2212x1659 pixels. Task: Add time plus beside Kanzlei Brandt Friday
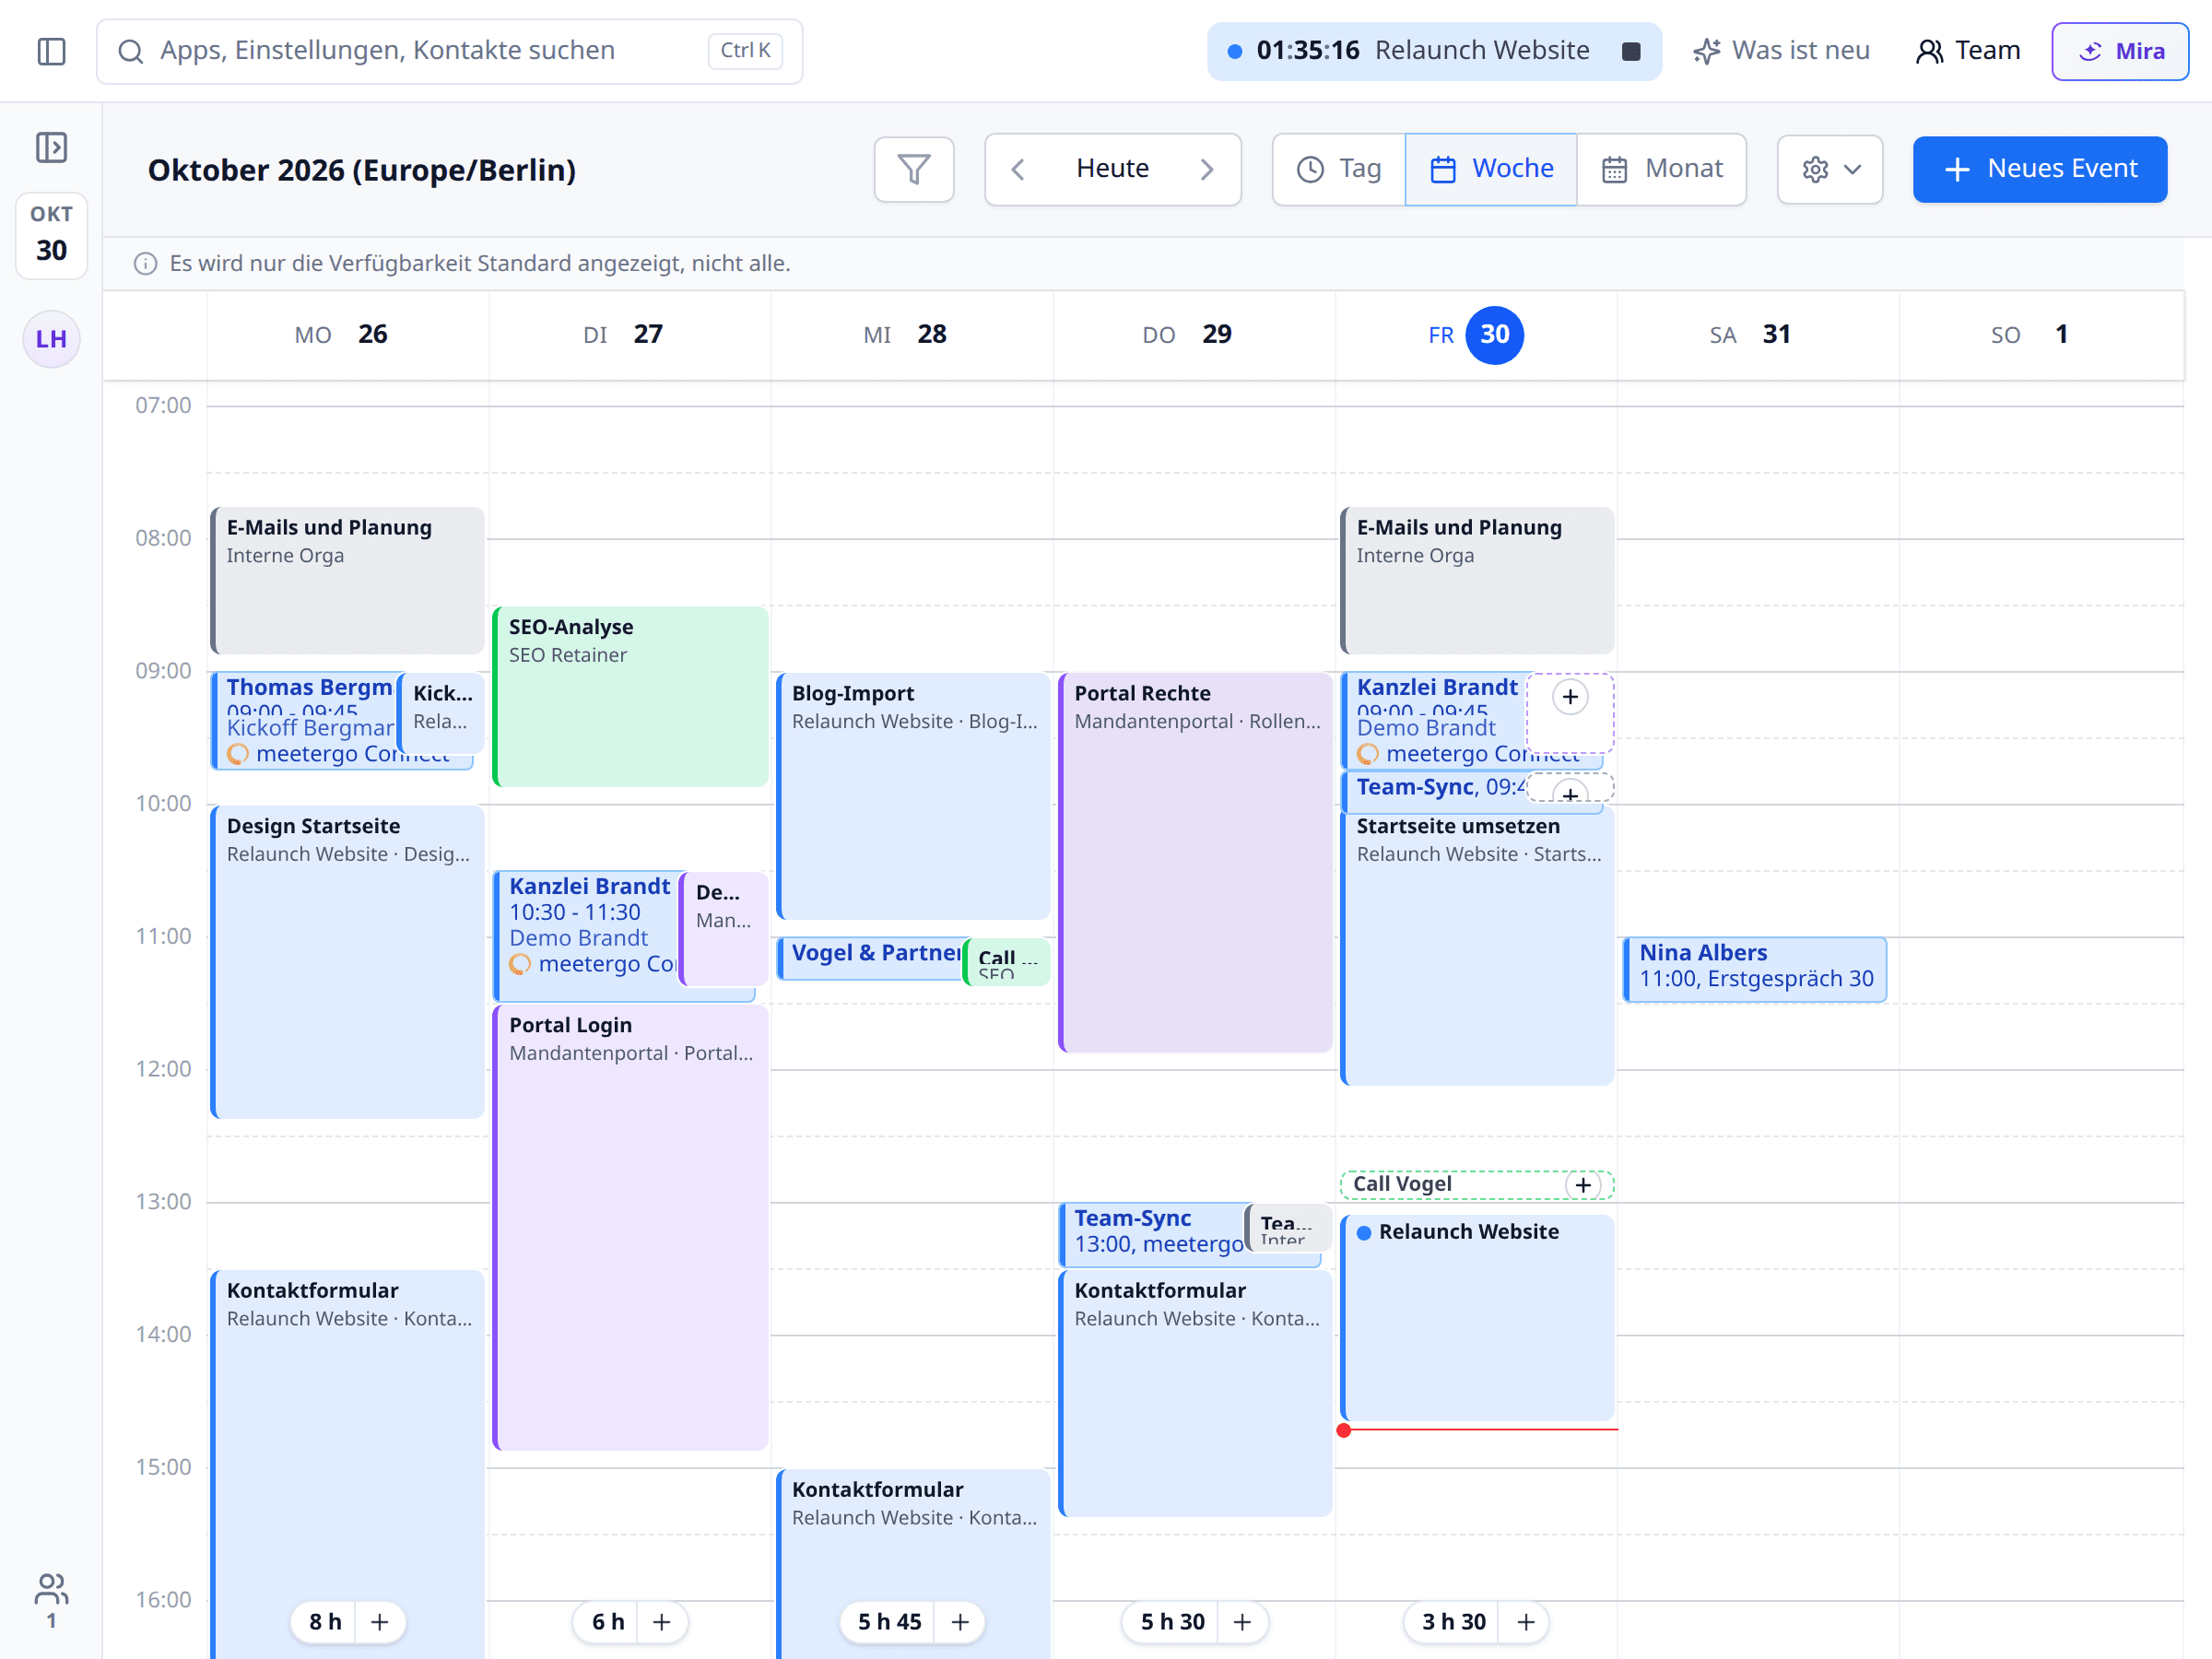[1570, 697]
